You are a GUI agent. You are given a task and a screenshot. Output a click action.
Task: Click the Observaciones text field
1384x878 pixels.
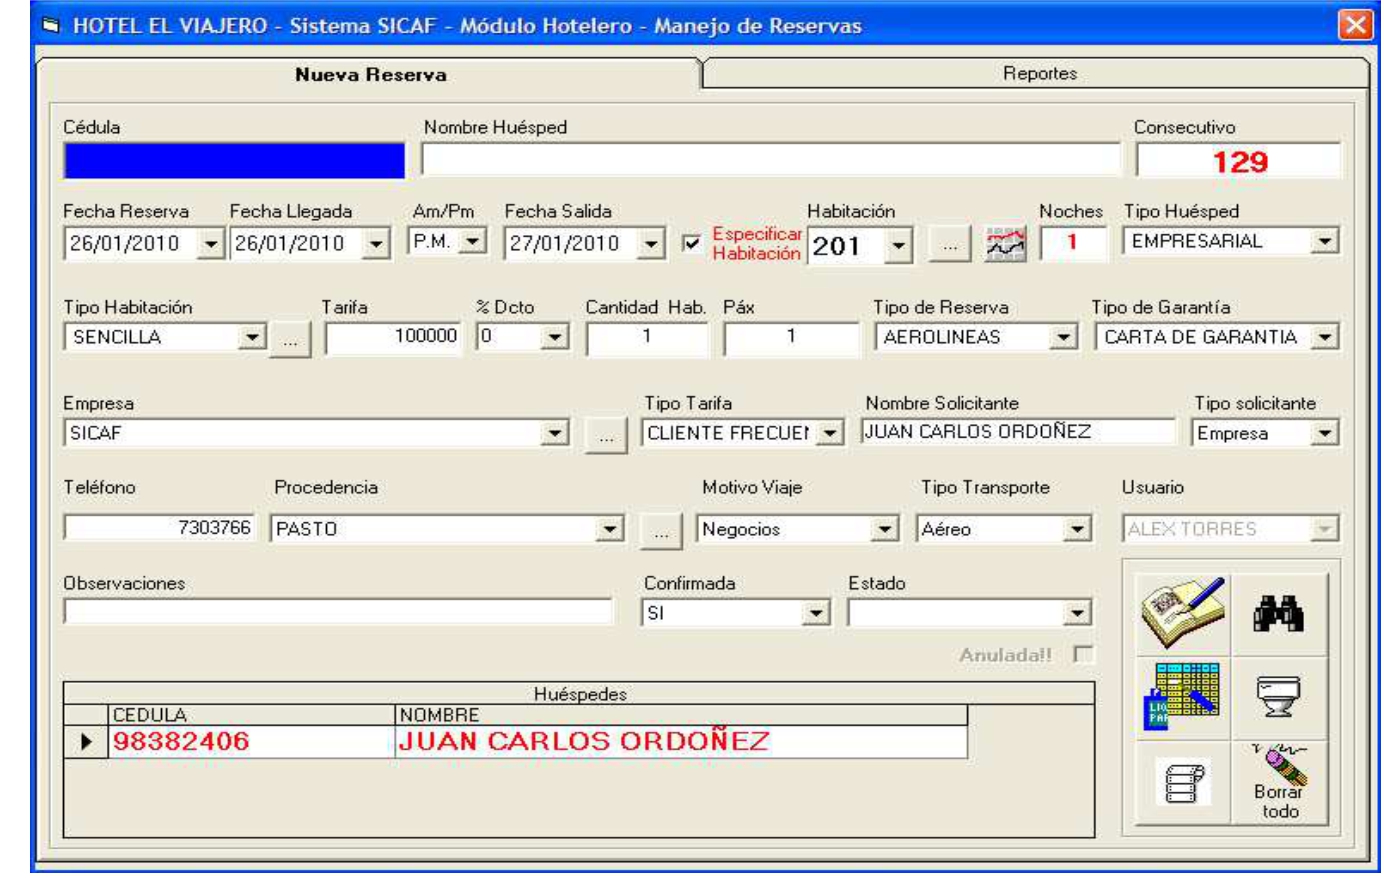click(x=338, y=612)
